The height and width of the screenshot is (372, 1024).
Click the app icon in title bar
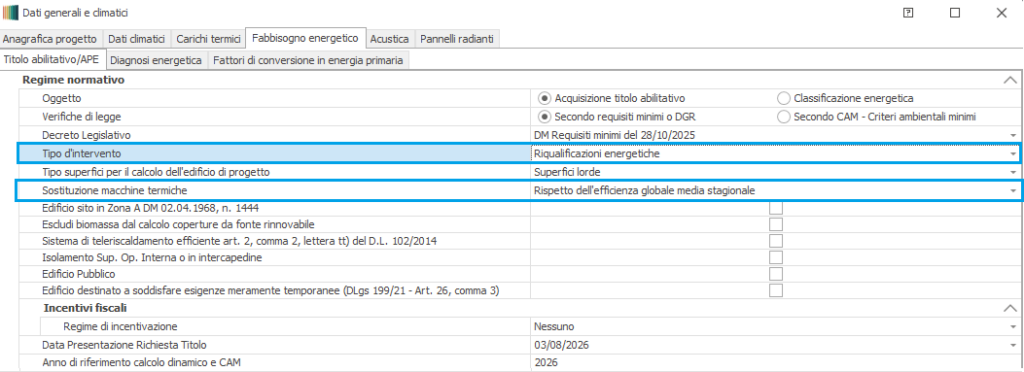pos(10,12)
